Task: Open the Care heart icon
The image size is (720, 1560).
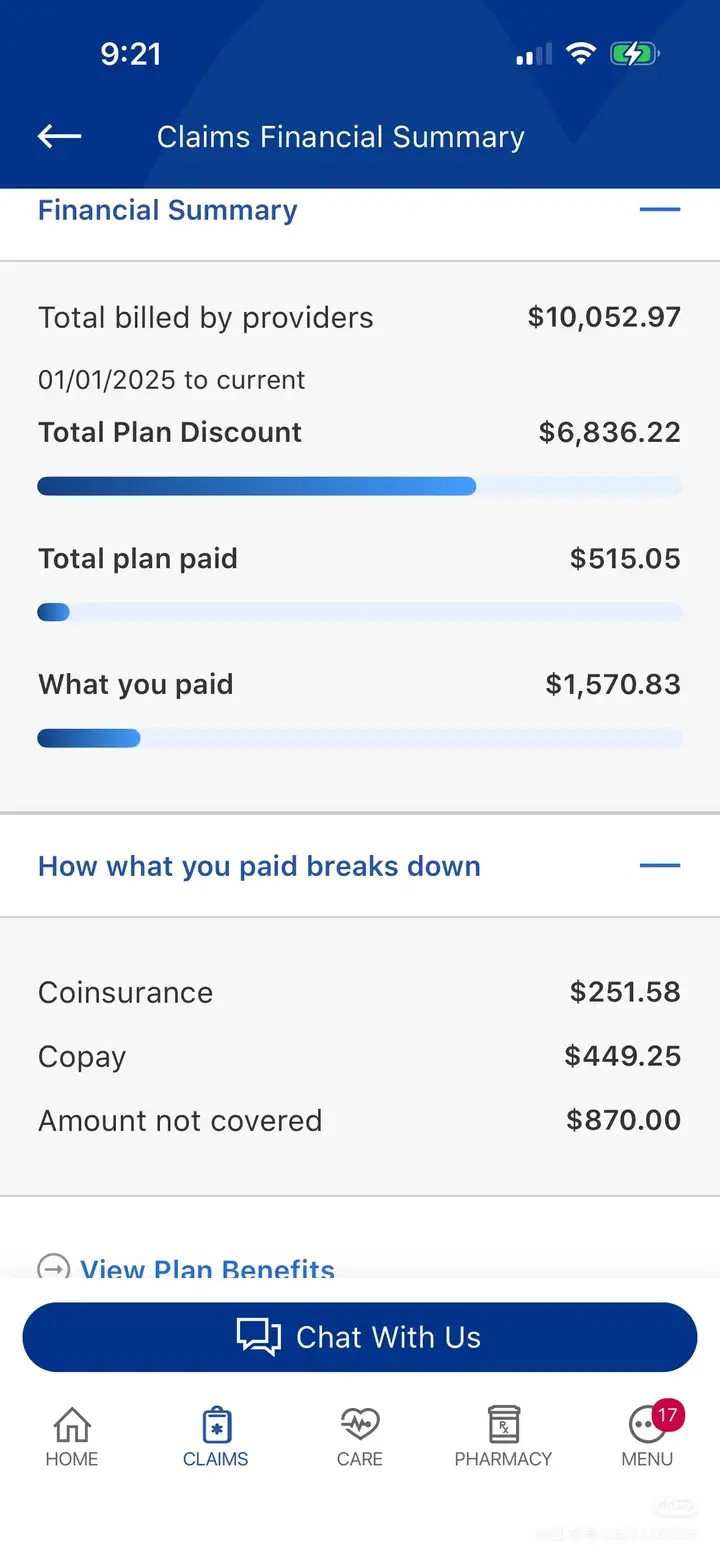Action: 360,1423
